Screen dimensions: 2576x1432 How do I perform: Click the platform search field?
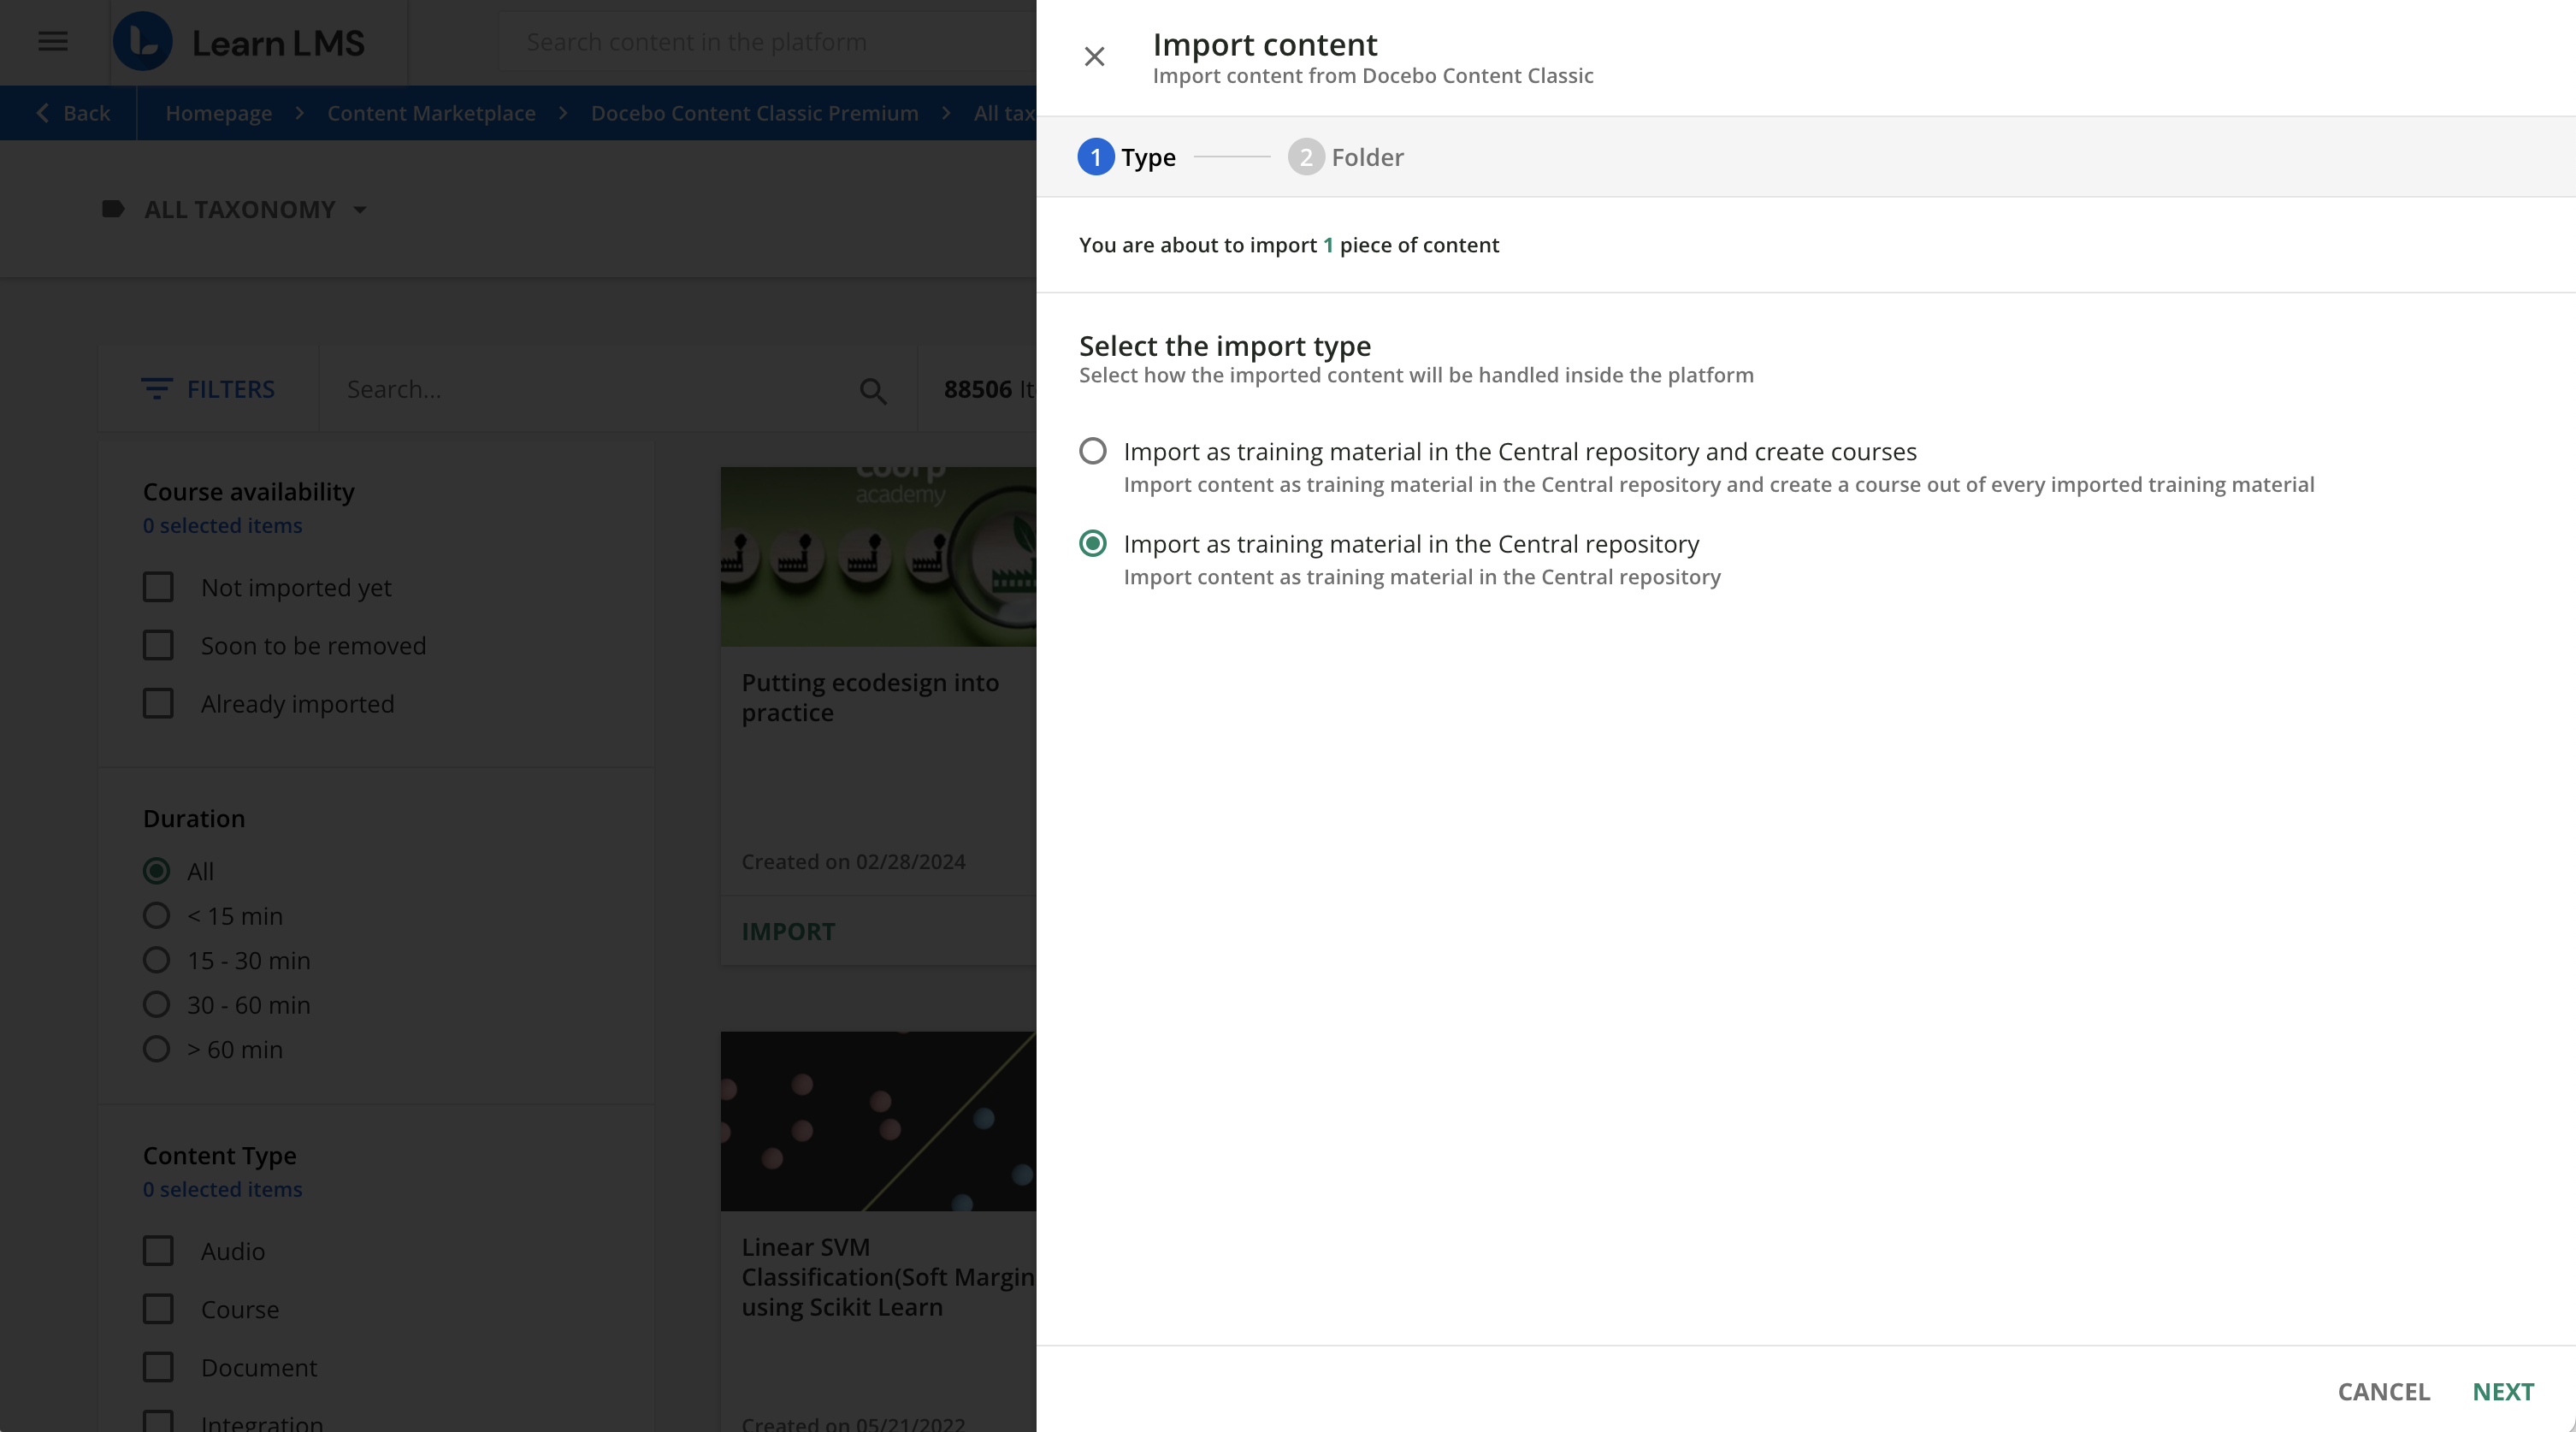(x=767, y=42)
